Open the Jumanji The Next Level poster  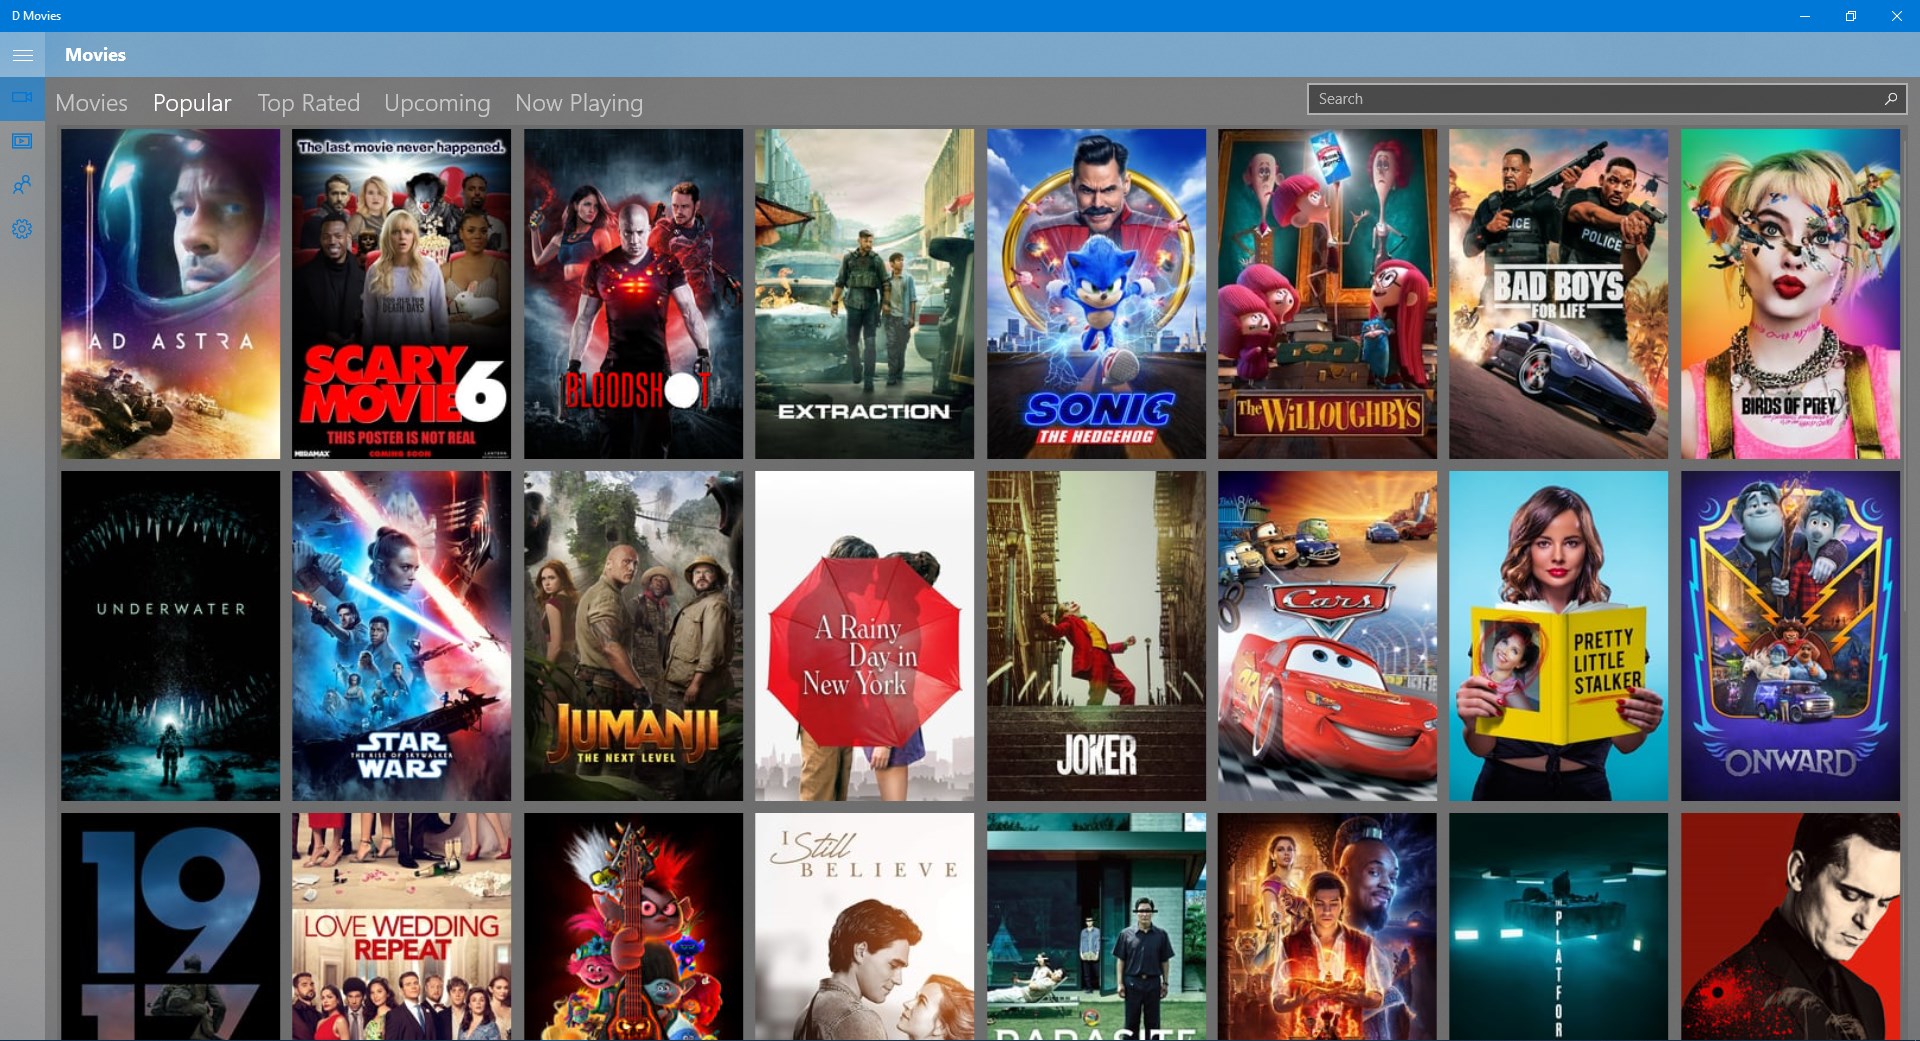click(x=632, y=636)
